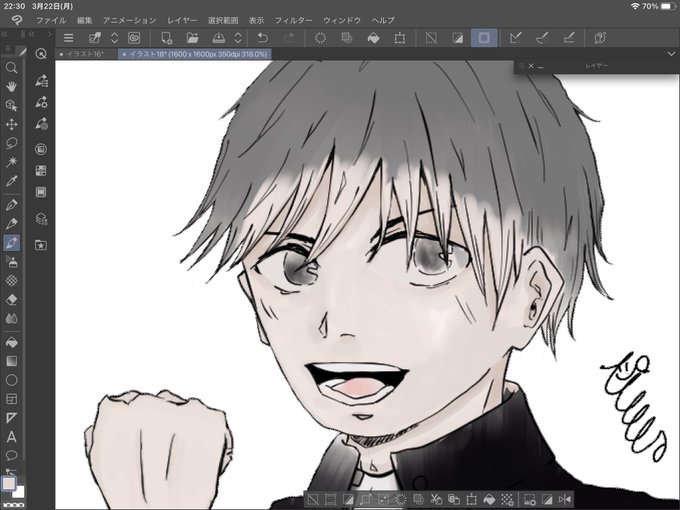Click Invert selection in selection launcher
This screenshot has height=510, width=680.
click(x=348, y=500)
